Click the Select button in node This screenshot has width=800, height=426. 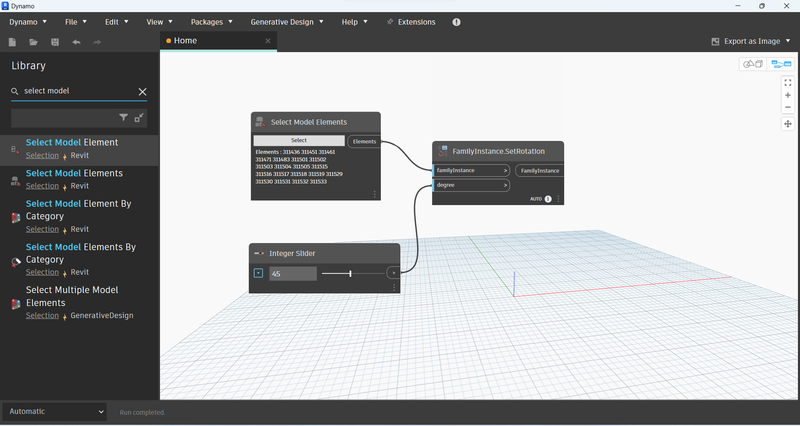point(299,140)
